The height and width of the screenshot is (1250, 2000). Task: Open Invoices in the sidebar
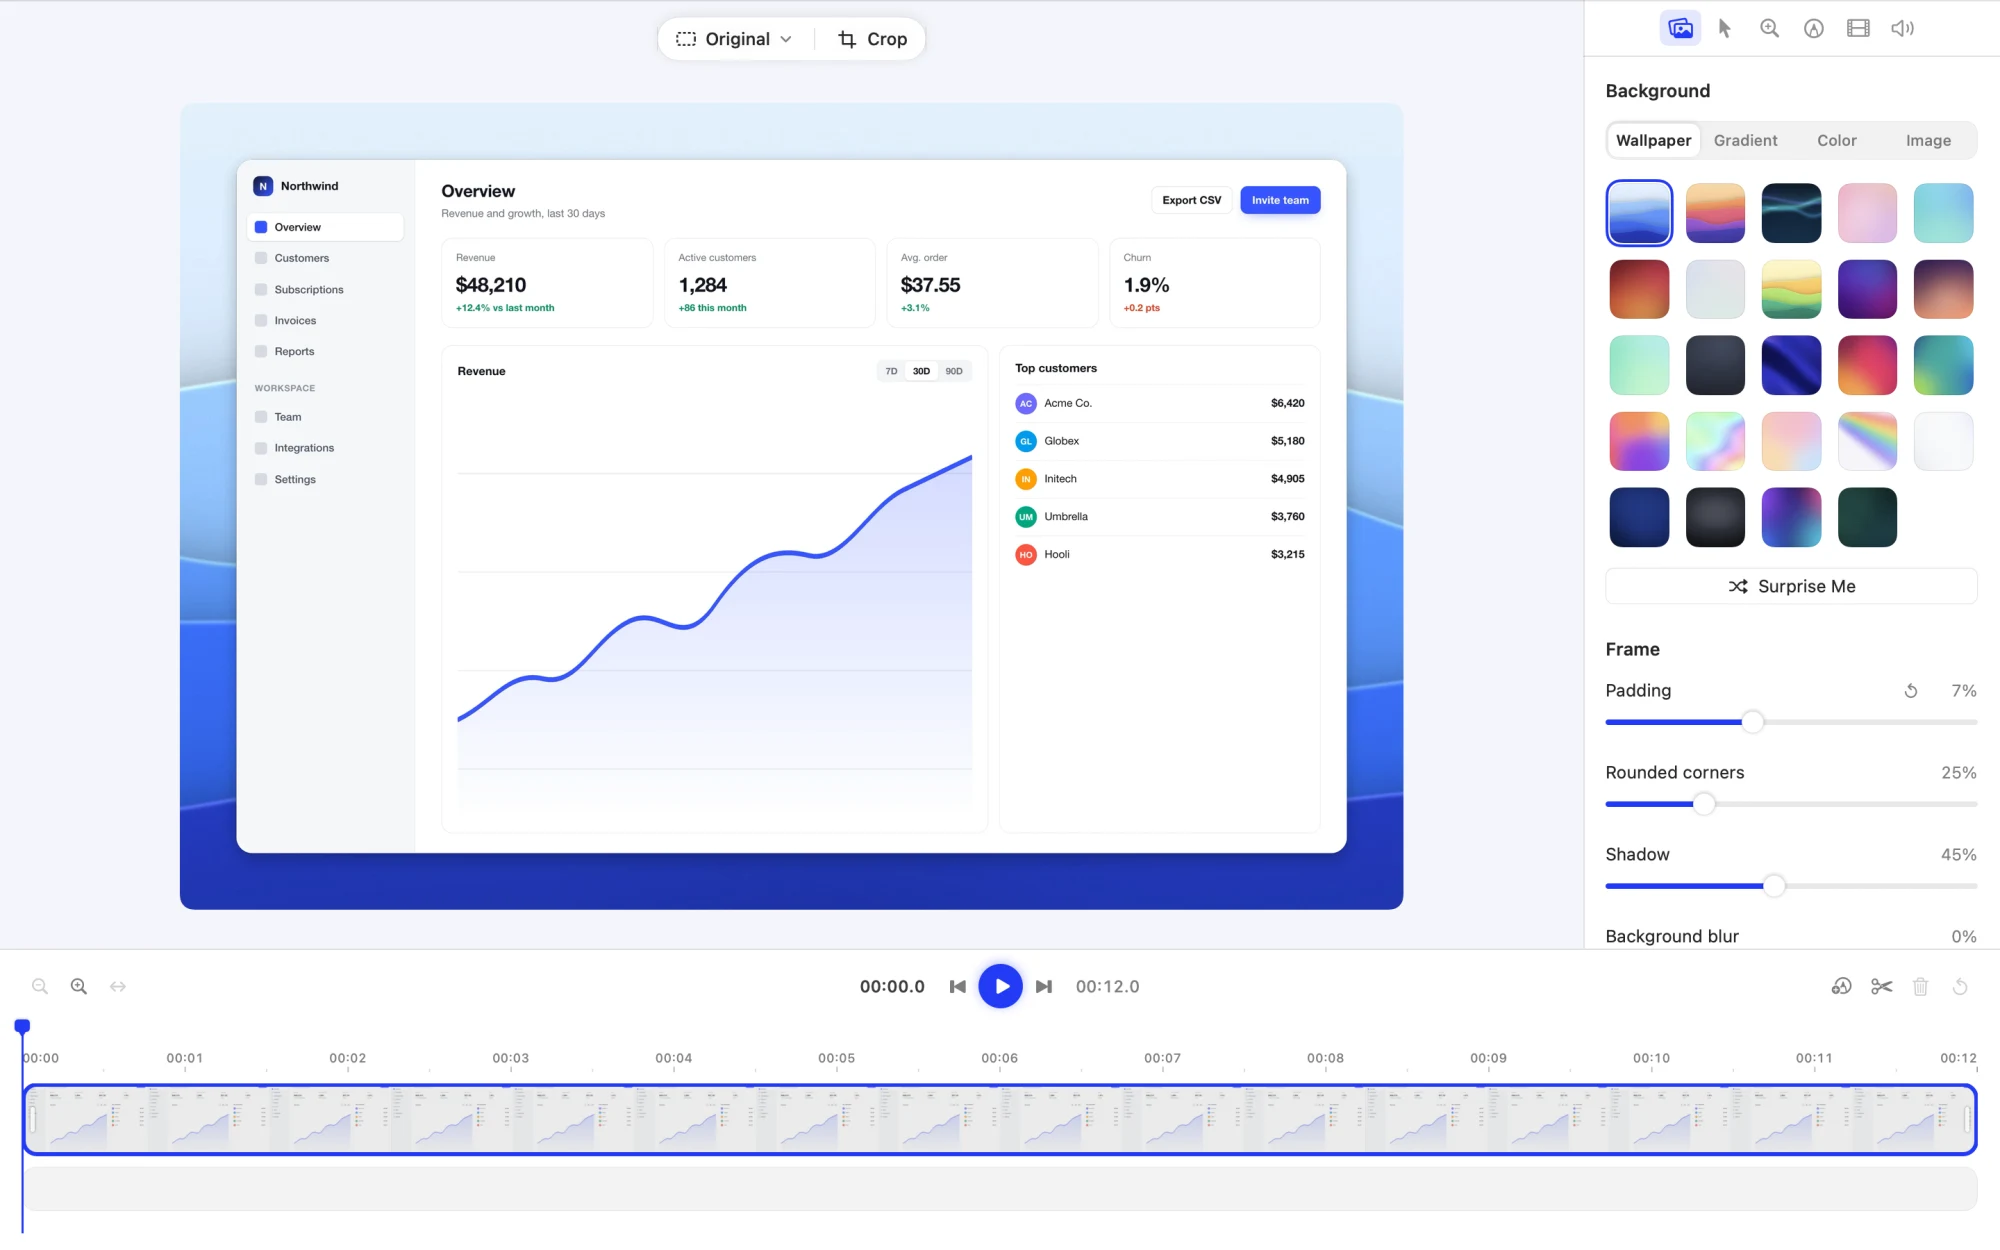pyautogui.click(x=325, y=321)
